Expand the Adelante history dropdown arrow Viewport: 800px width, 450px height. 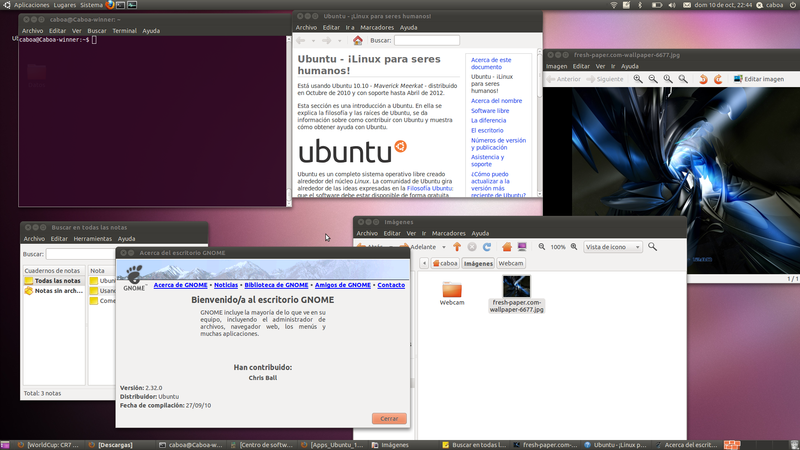pyautogui.click(x=444, y=247)
